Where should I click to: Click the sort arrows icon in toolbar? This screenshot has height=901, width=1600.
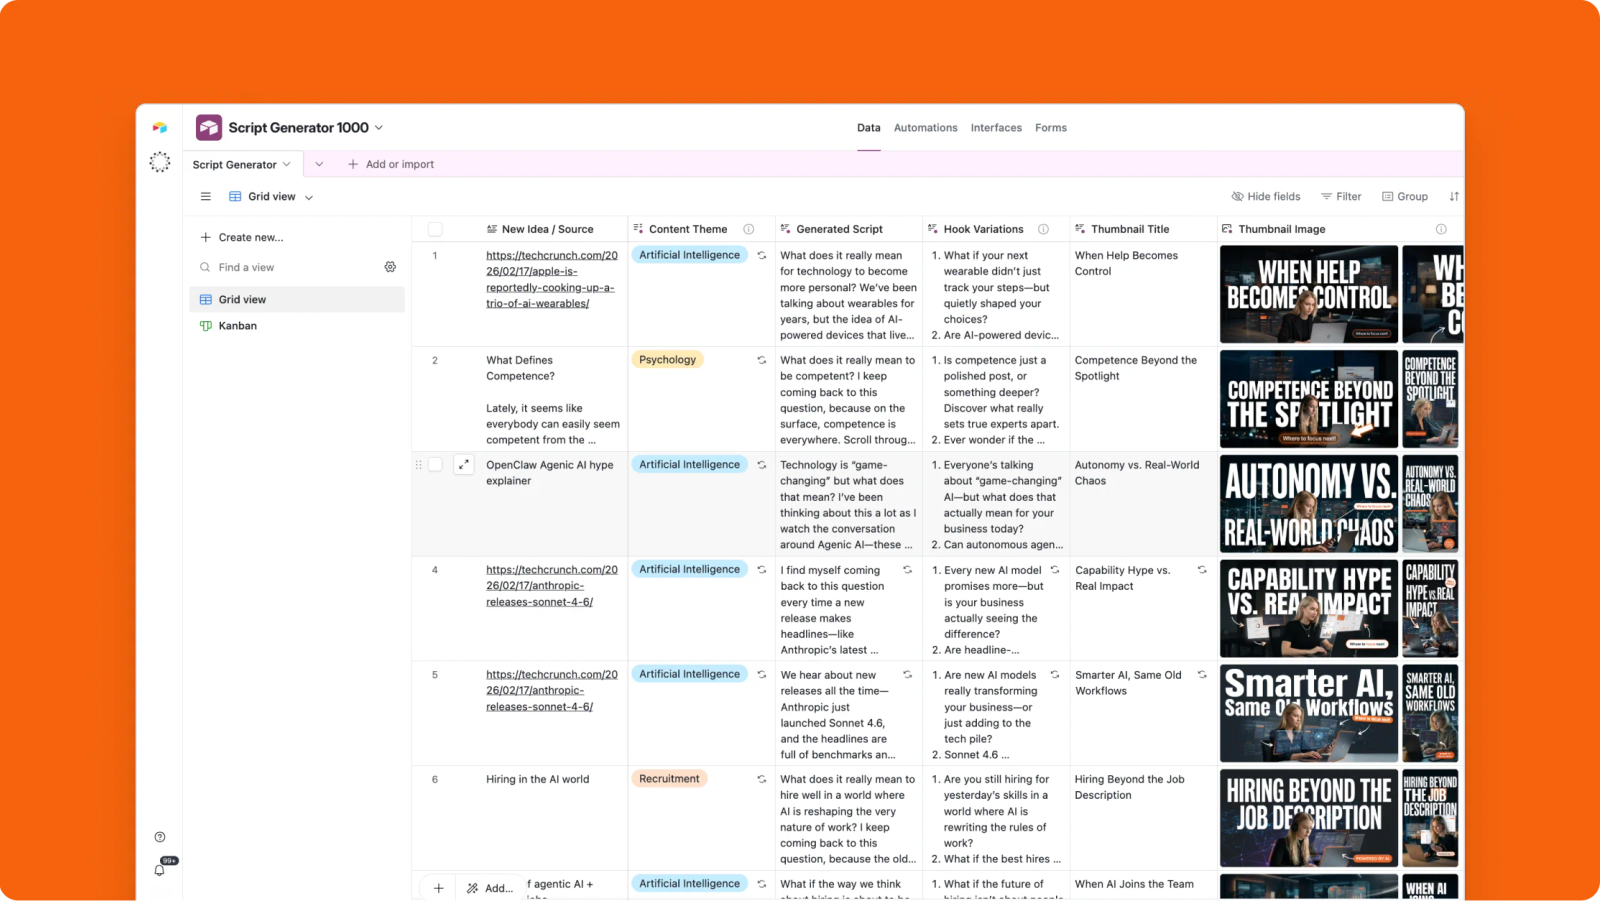coord(1454,197)
